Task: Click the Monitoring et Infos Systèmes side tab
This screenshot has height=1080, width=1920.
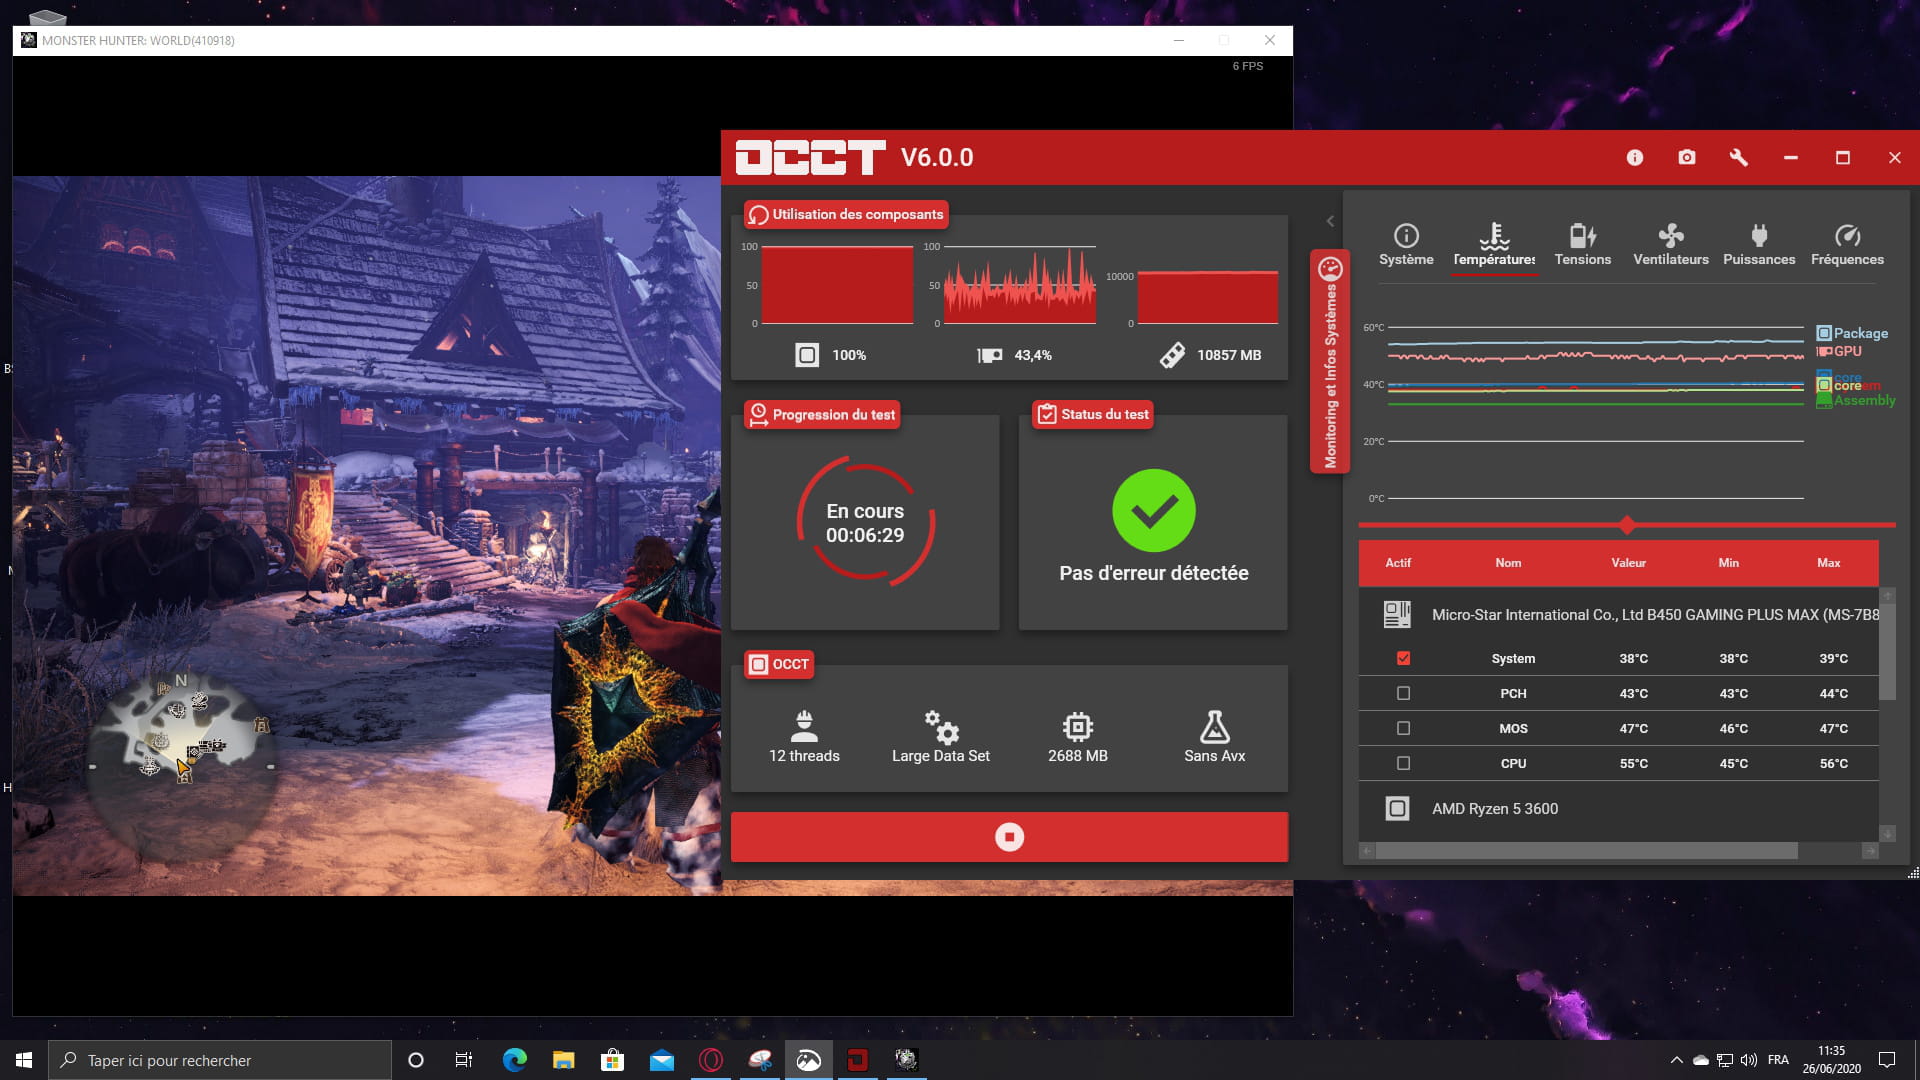Action: click(x=1330, y=361)
